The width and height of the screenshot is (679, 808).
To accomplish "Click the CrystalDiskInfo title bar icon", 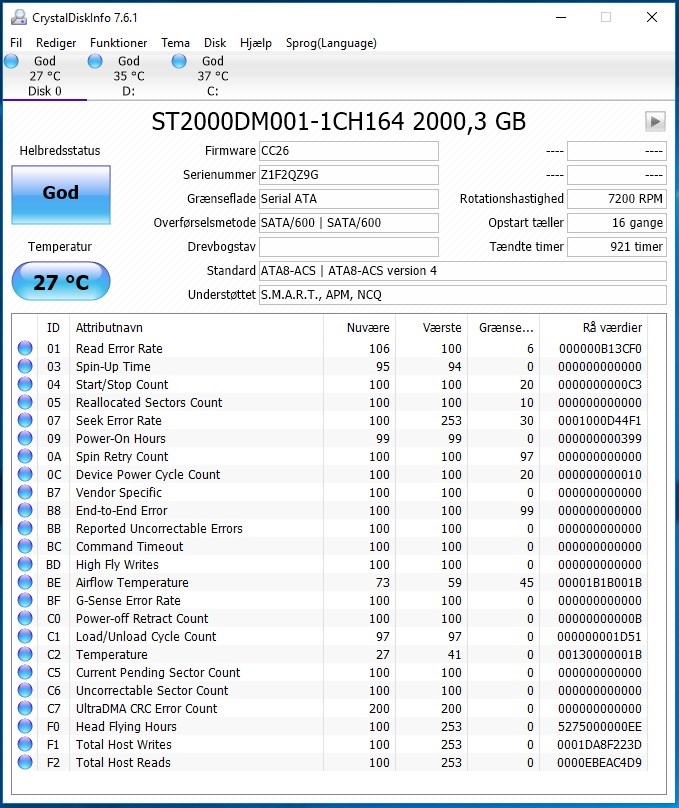I will click(19, 18).
